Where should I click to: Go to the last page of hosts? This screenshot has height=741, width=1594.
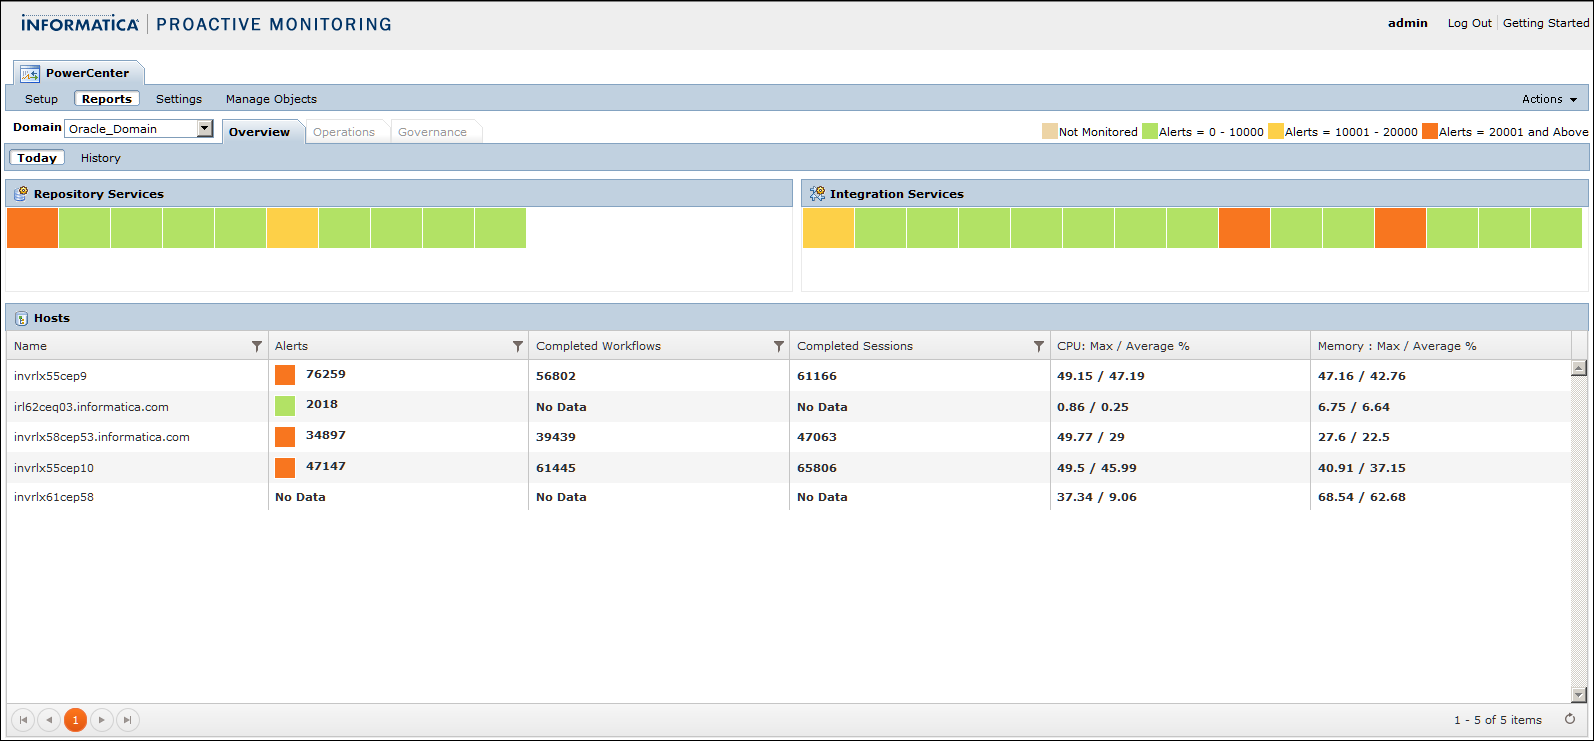coord(127,720)
